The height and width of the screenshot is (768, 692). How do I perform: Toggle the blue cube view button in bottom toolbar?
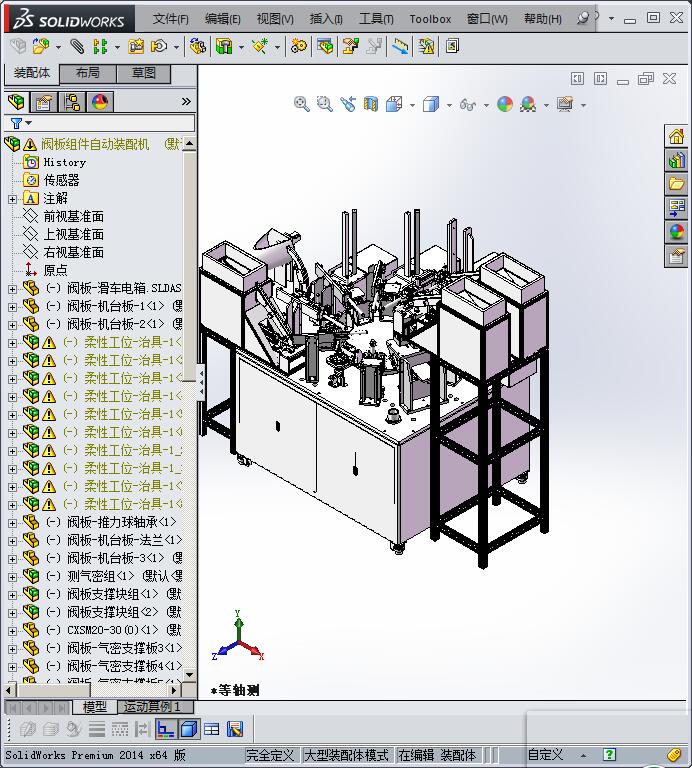pos(189,729)
